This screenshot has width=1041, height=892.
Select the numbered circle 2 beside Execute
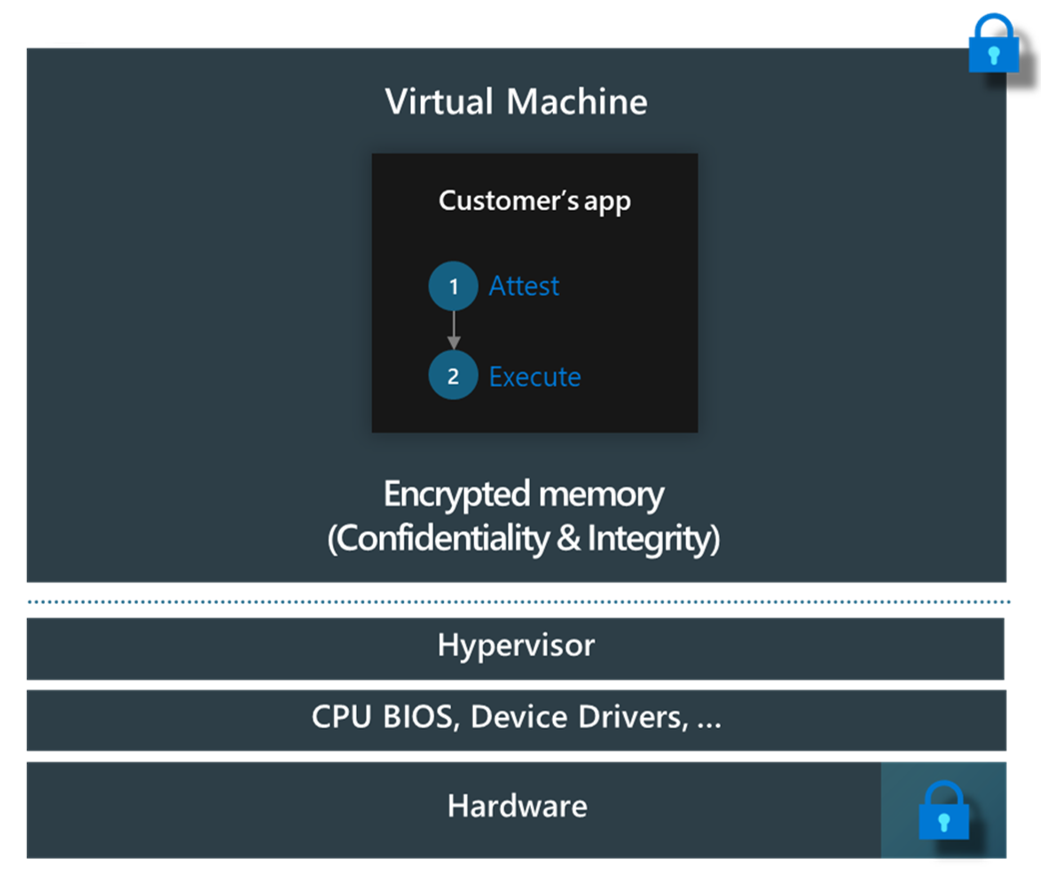pos(453,376)
